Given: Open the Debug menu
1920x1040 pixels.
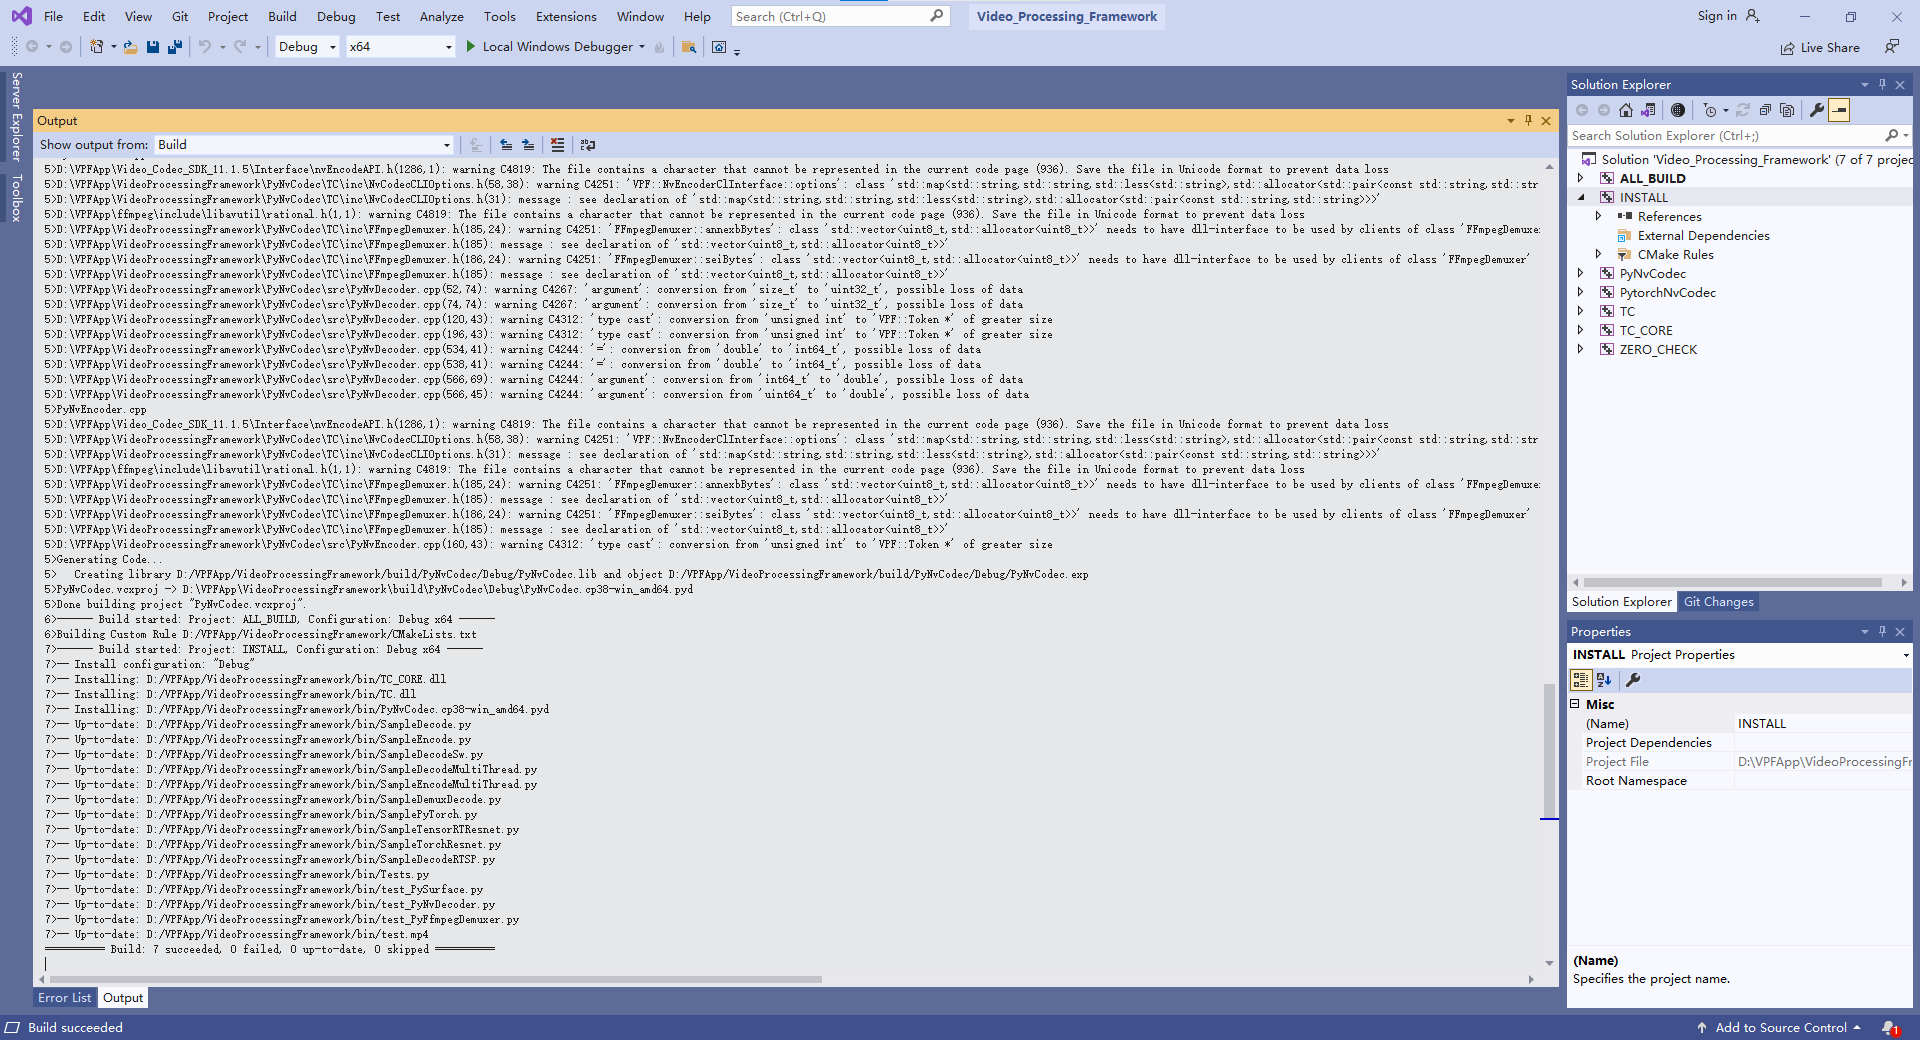Looking at the screenshot, I should pyautogui.click(x=336, y=16).
